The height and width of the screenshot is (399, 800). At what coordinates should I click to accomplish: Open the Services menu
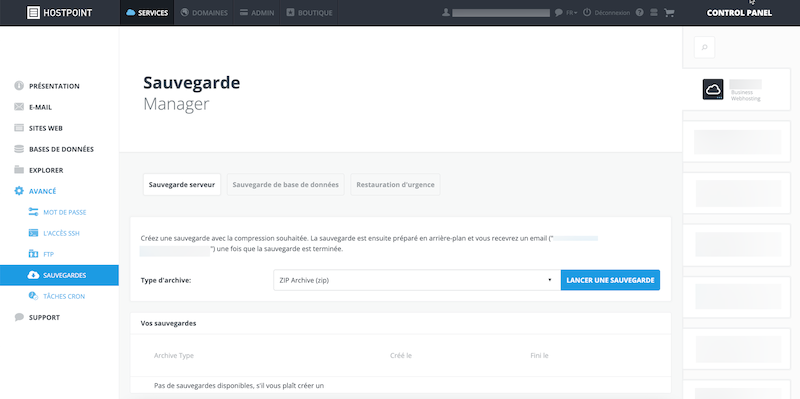tap(147, 13)
